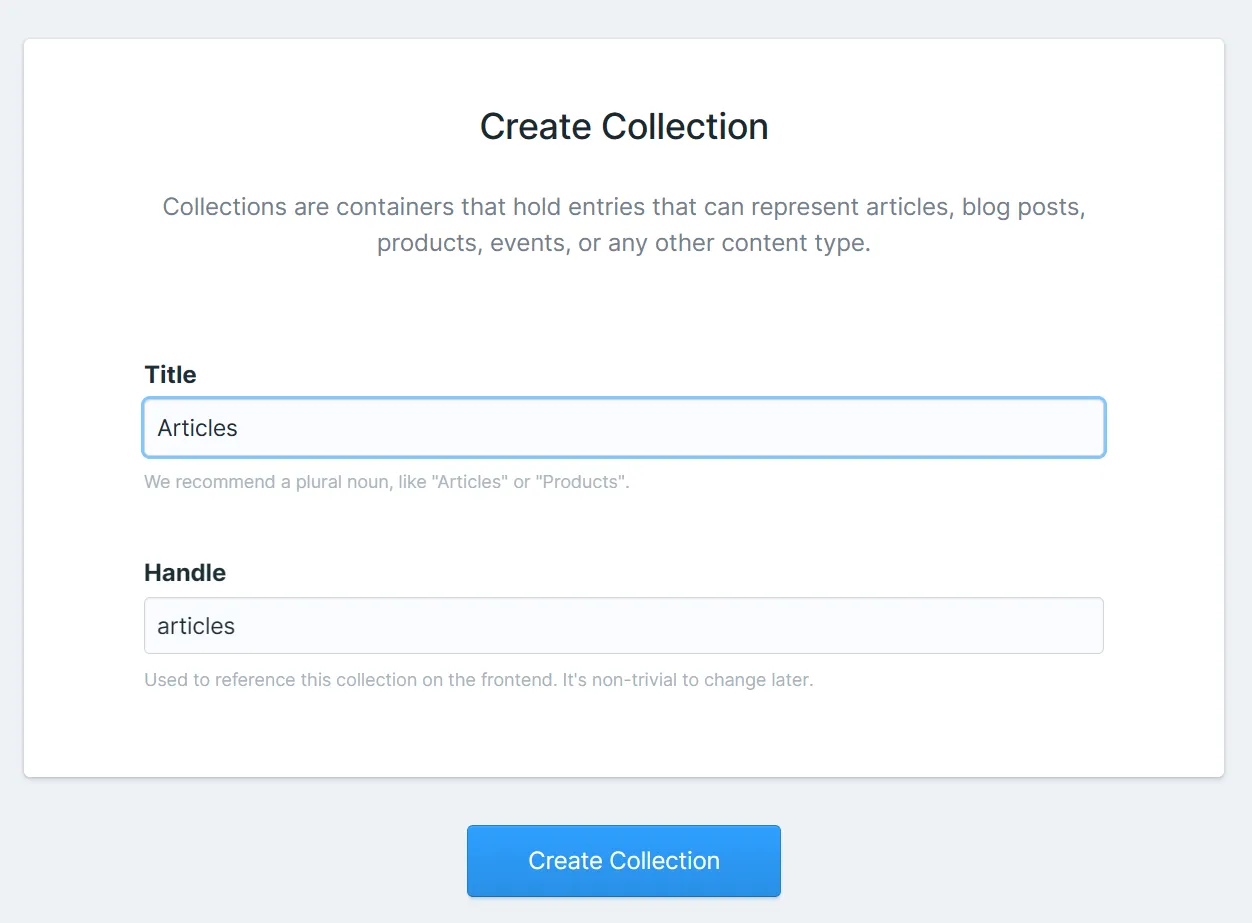
Task: Click the Create Collection page heading
Action: 624,127
